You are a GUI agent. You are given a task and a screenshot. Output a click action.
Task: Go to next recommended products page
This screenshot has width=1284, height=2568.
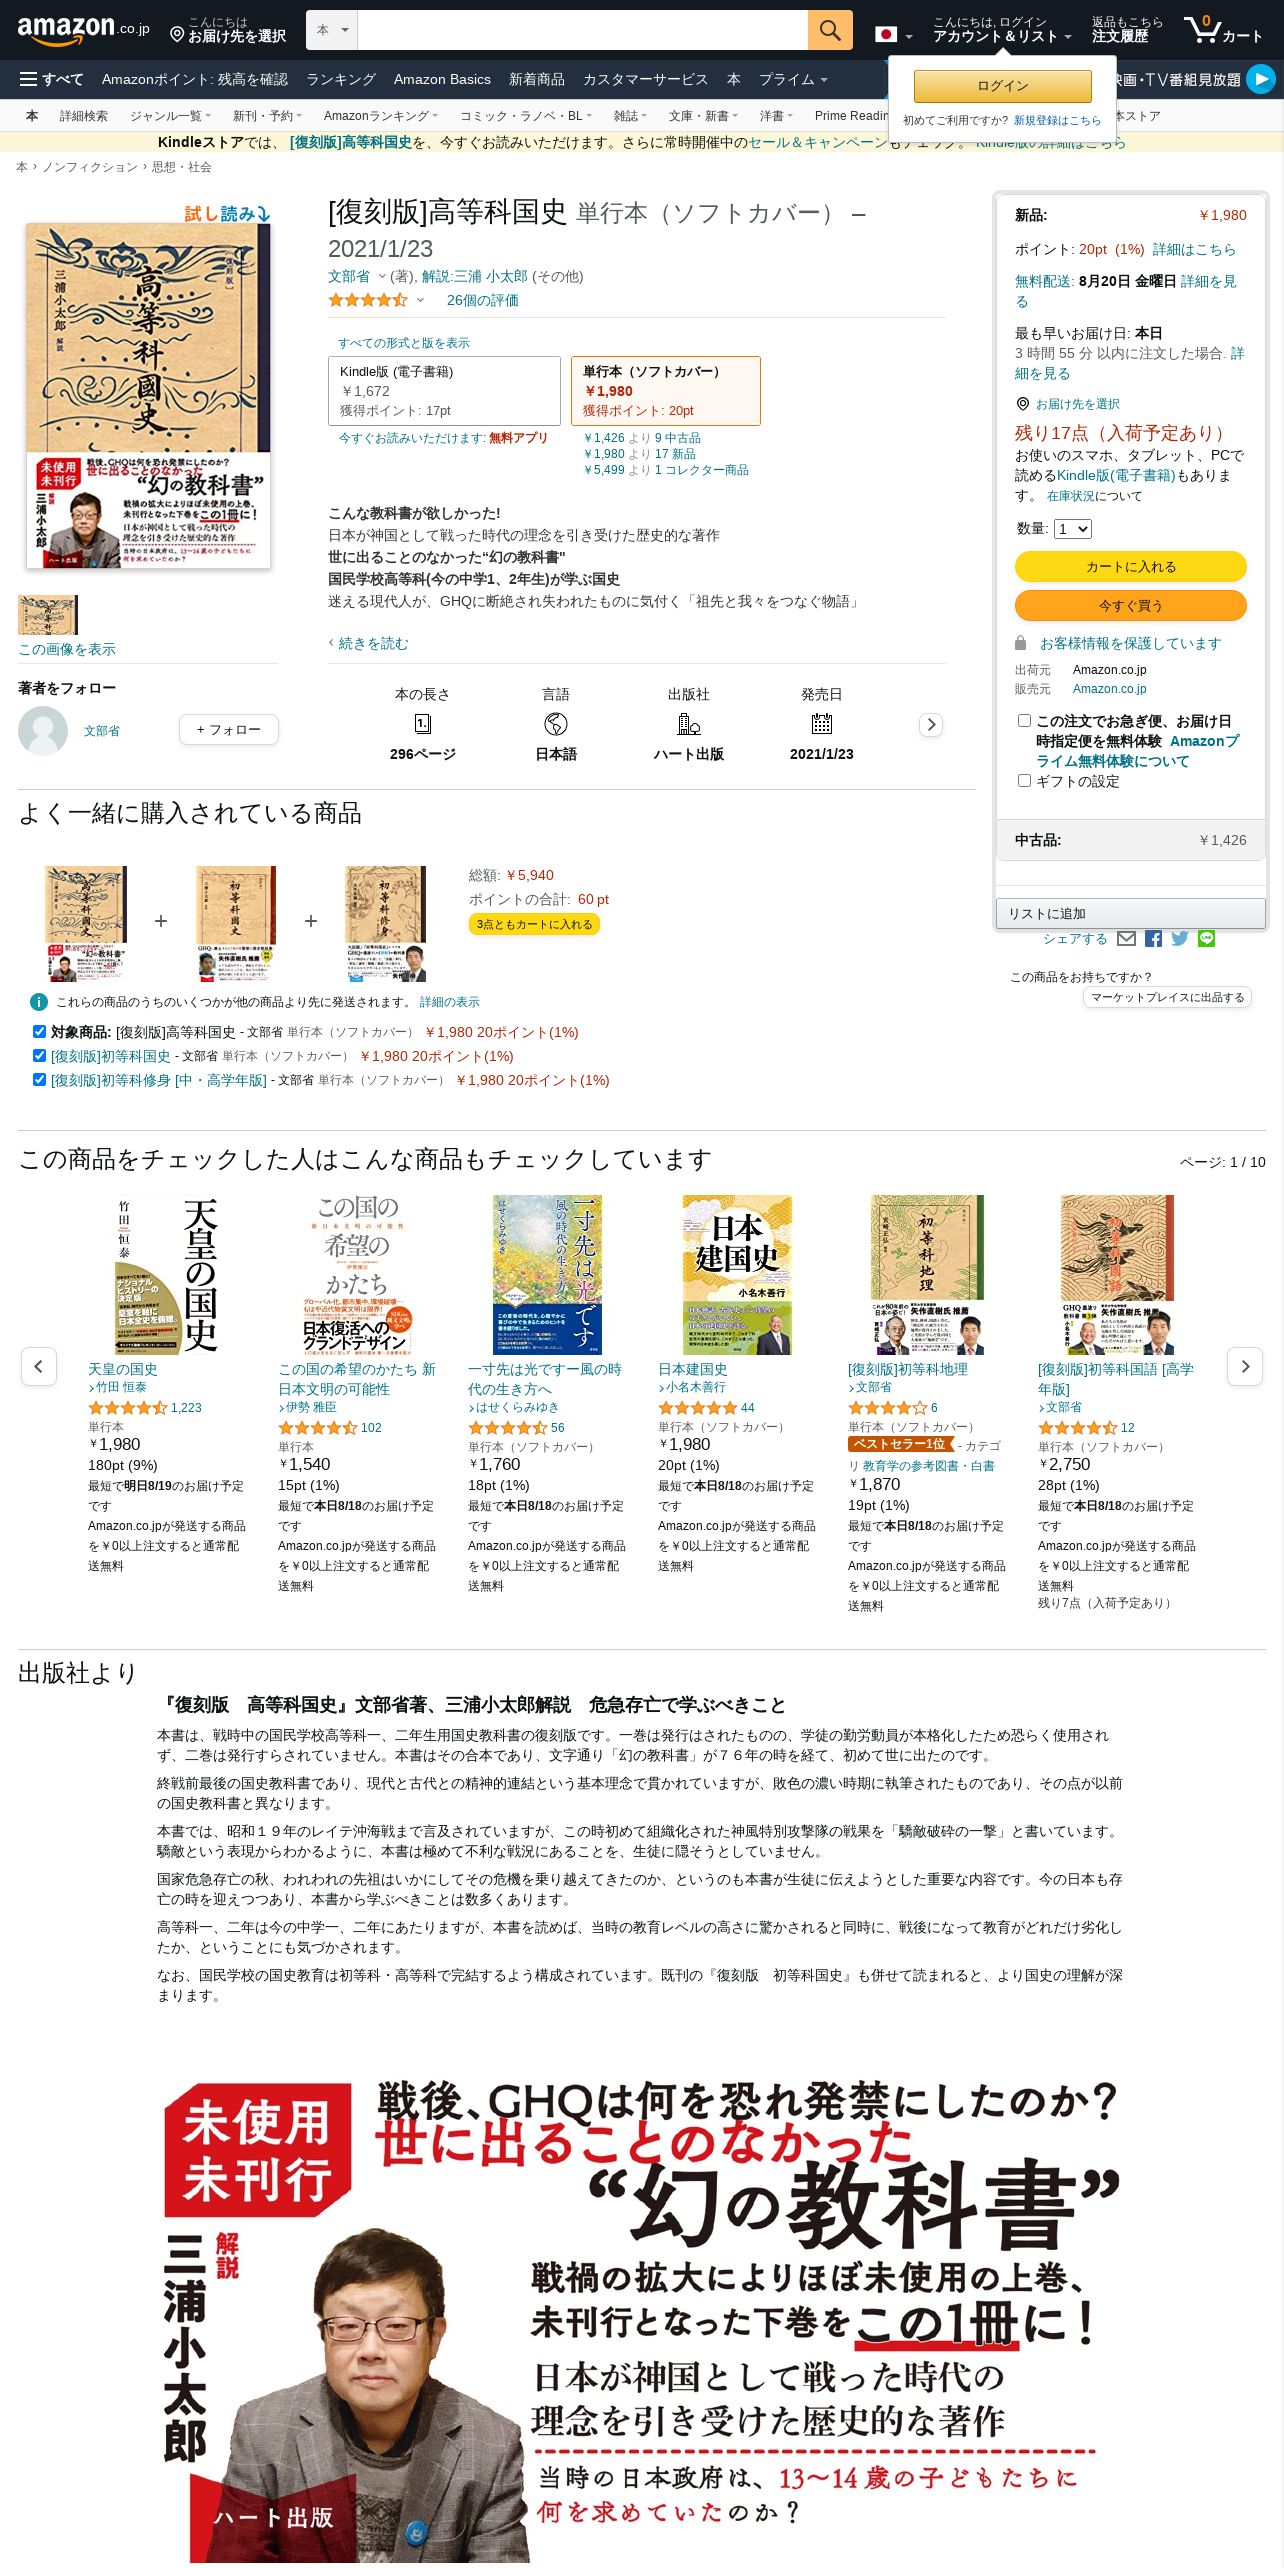(1245, 1366)
